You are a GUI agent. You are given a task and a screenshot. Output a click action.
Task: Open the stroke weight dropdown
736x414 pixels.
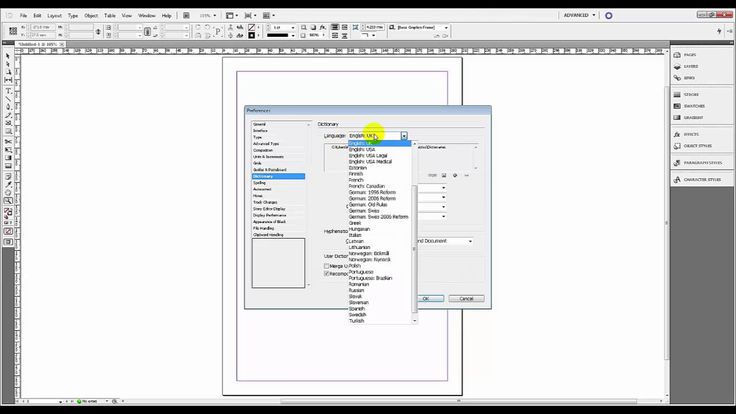click(293, 28)
